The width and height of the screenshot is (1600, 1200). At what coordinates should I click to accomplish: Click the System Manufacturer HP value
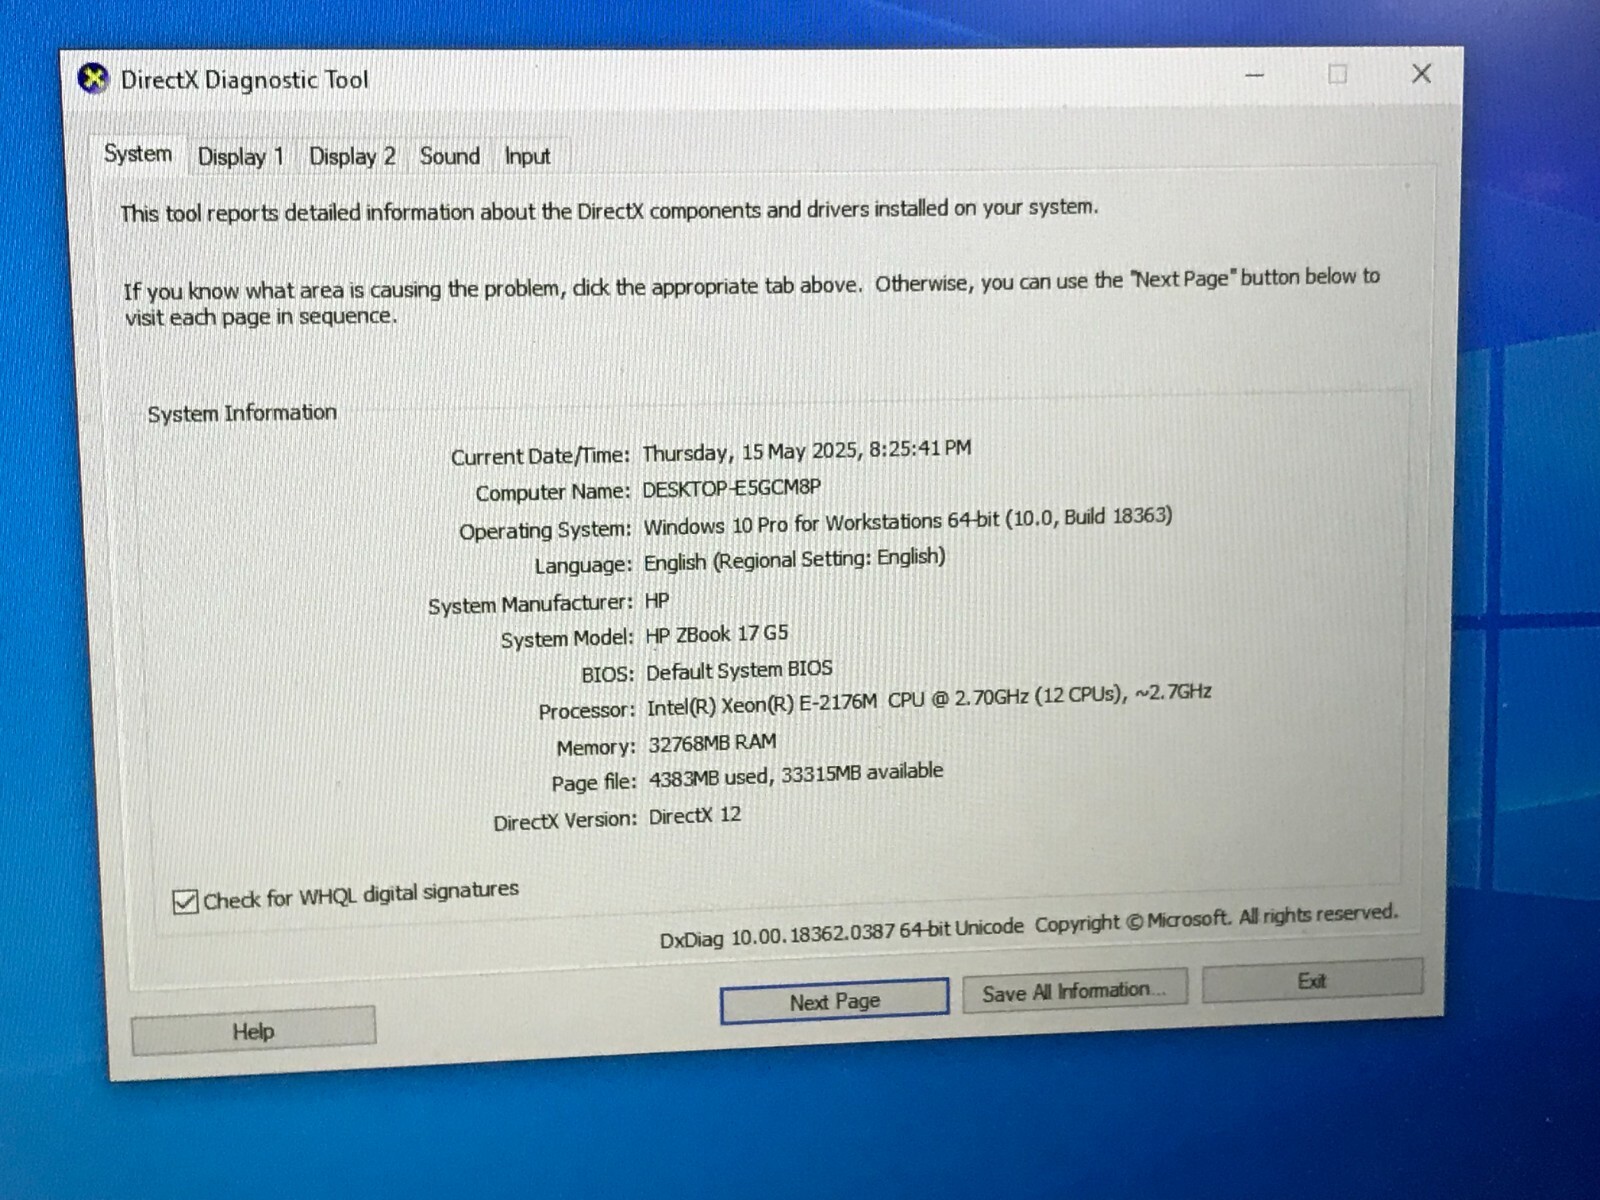[657, 601]
